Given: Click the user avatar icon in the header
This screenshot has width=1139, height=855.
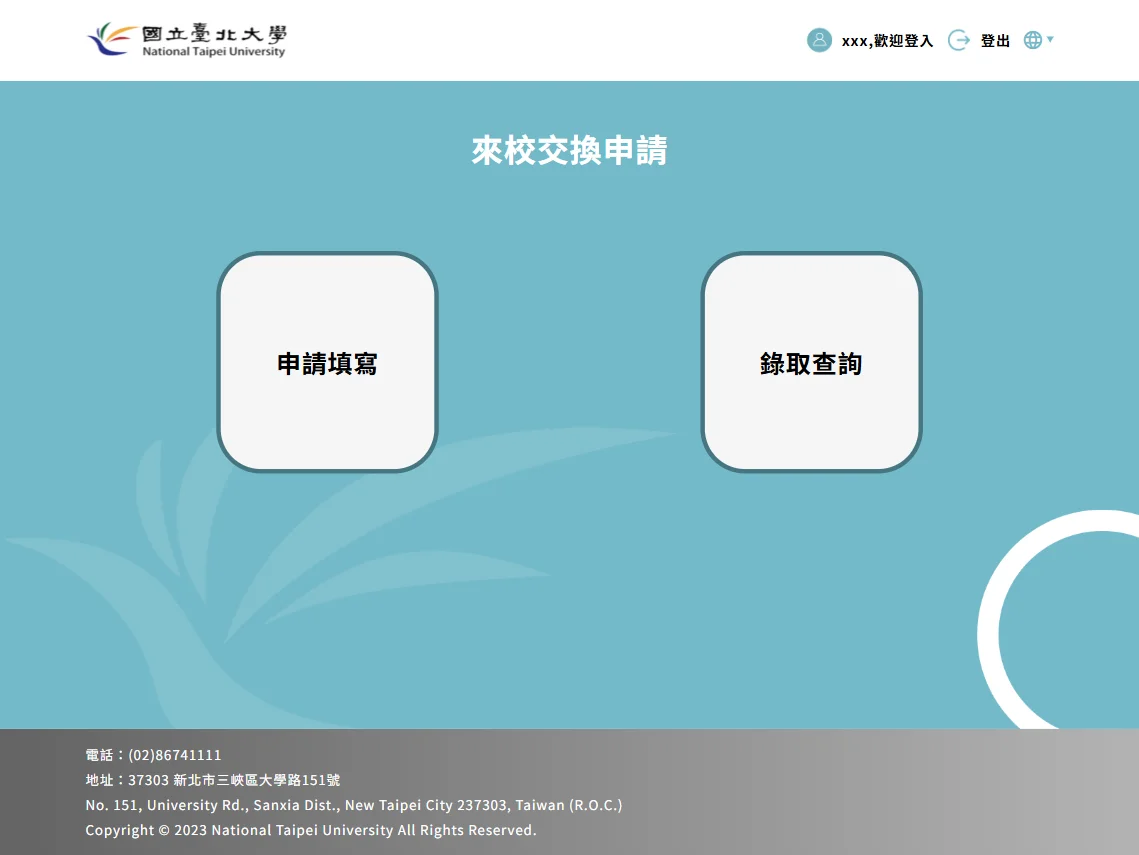Looking at the screenshot, I should [x=820, y=40].
